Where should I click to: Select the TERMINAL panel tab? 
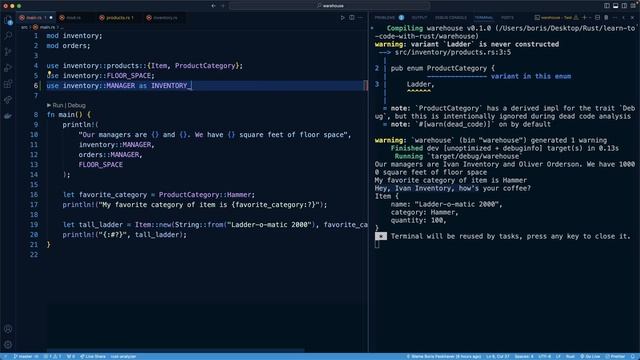pyautogui.click(x=484, y=18)
